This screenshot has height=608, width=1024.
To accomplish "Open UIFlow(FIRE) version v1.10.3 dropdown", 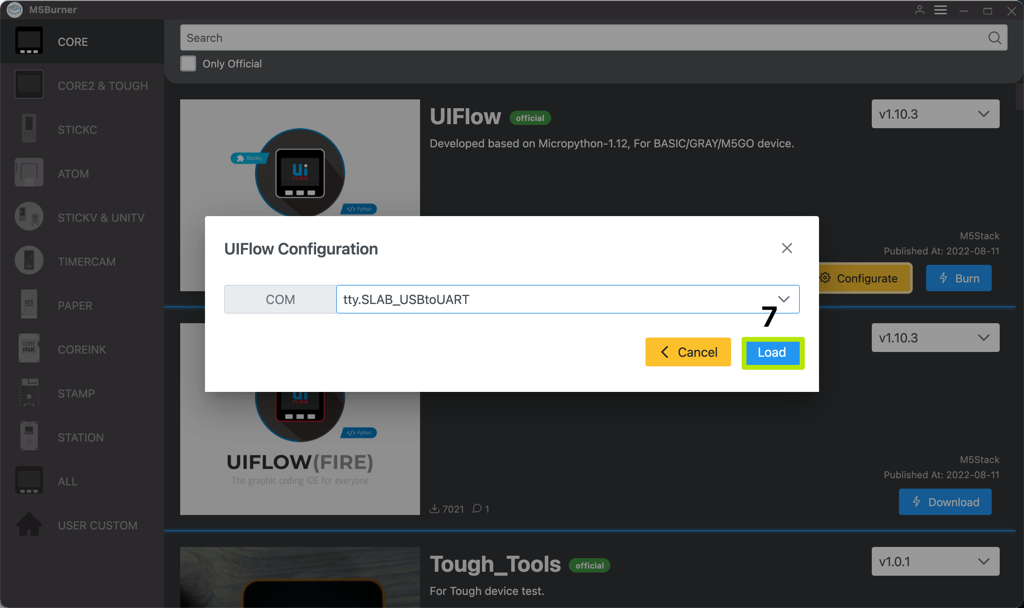I will (x=935, y=338).
